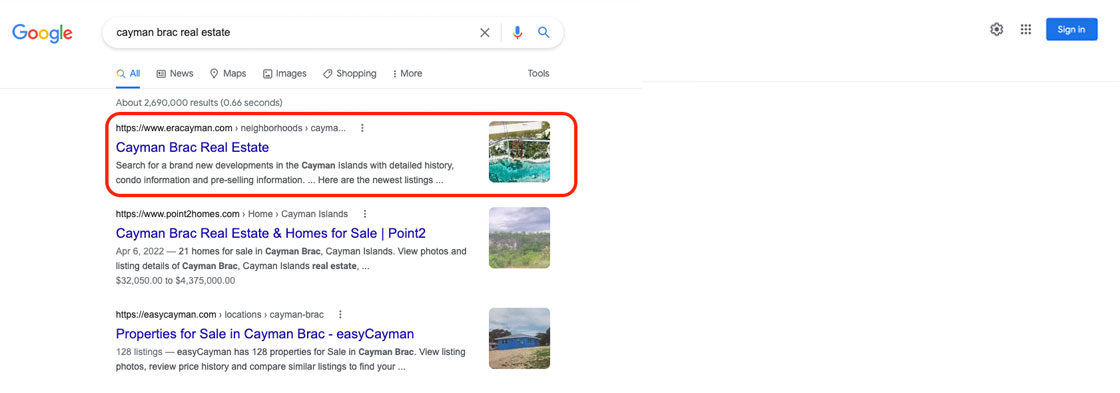
Task: Switch to the Shopping tab
Action: point(349,74)
